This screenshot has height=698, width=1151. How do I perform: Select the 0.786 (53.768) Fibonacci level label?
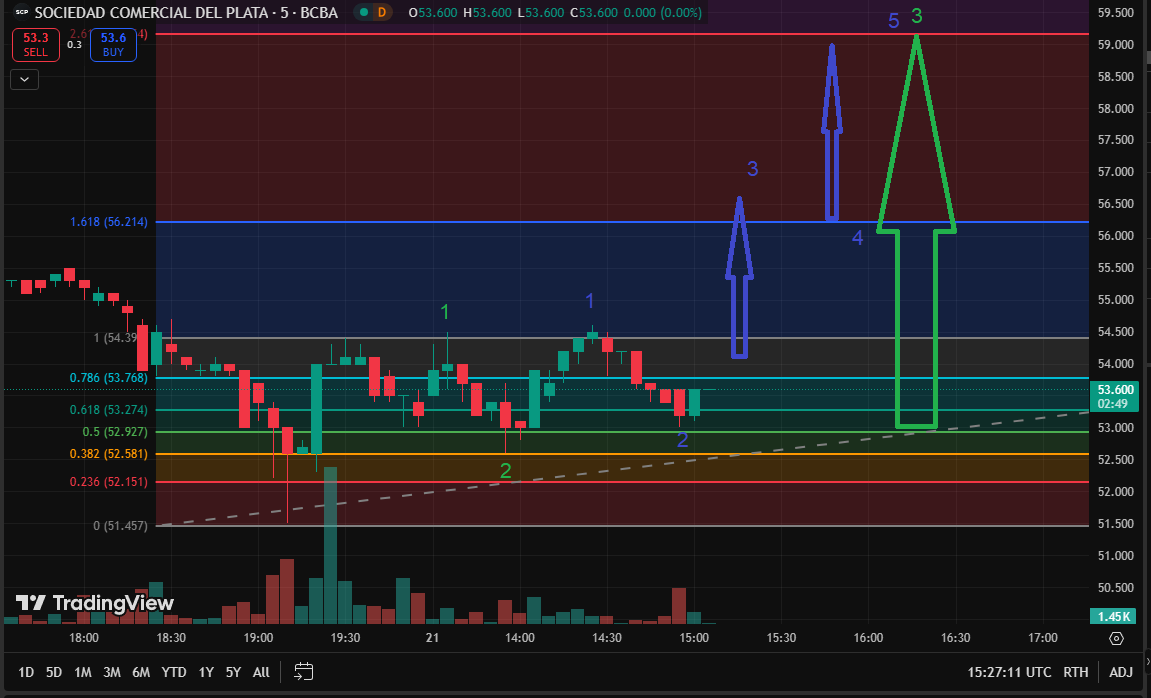109,378
